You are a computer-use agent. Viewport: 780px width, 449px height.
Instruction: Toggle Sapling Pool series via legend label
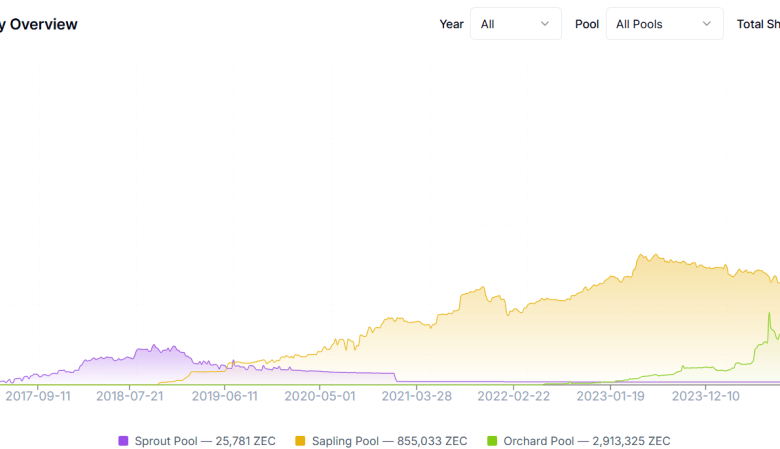coord(389,441)
